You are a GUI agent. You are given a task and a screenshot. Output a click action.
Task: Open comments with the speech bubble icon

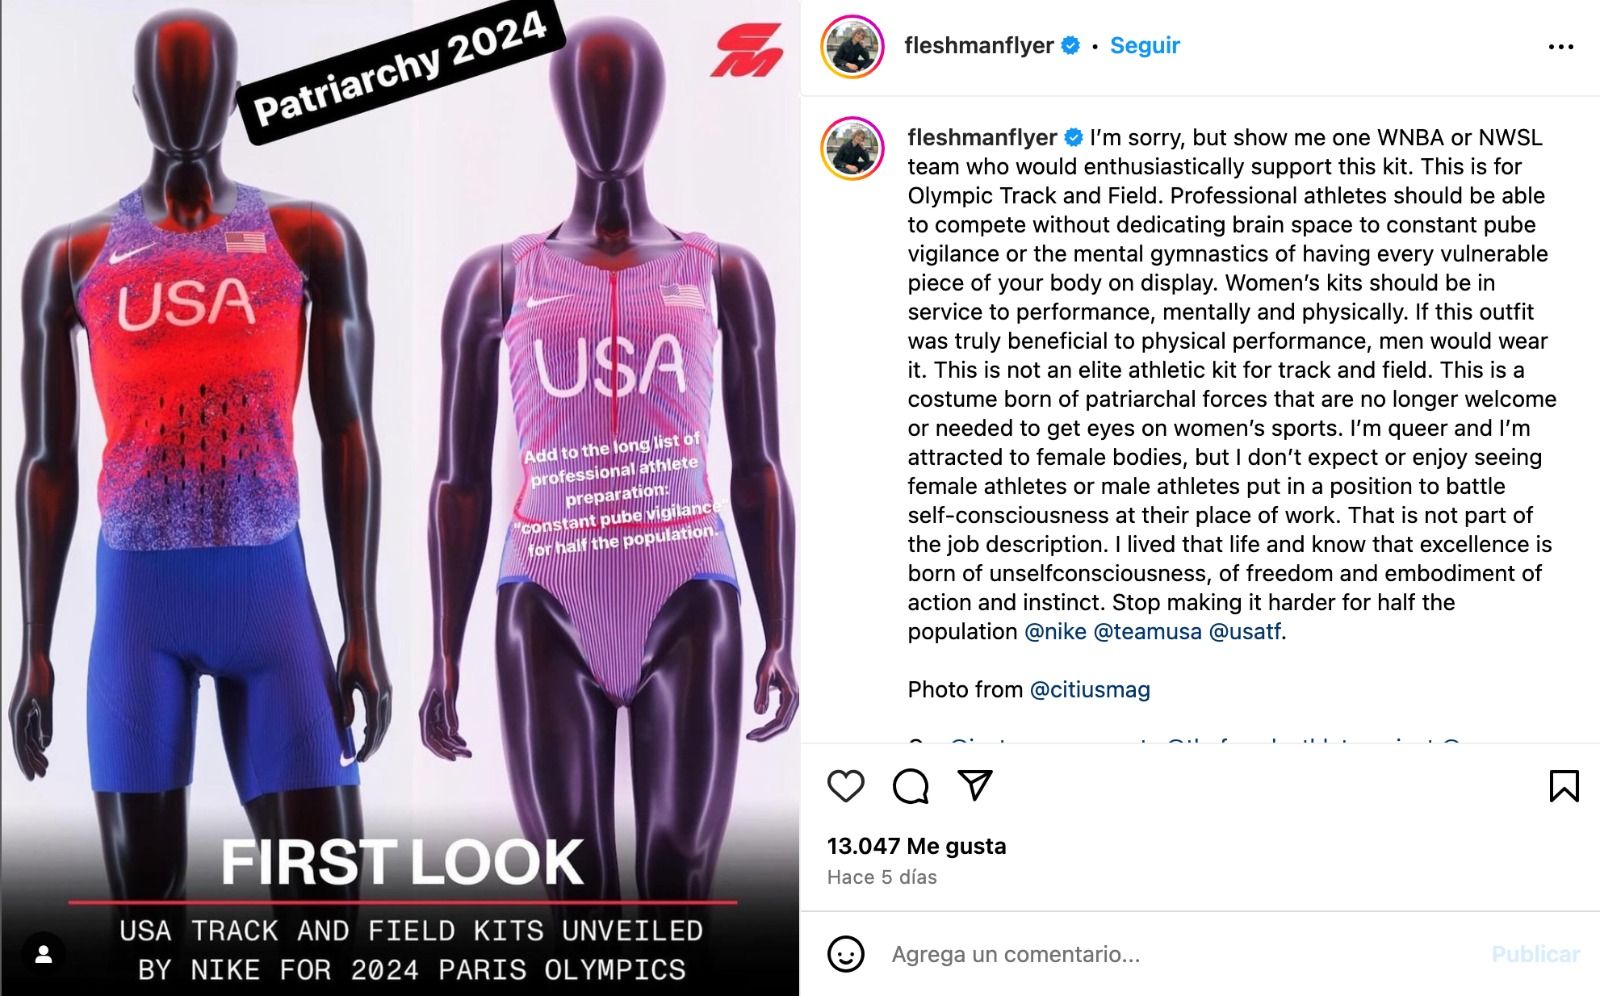point(911,786)
